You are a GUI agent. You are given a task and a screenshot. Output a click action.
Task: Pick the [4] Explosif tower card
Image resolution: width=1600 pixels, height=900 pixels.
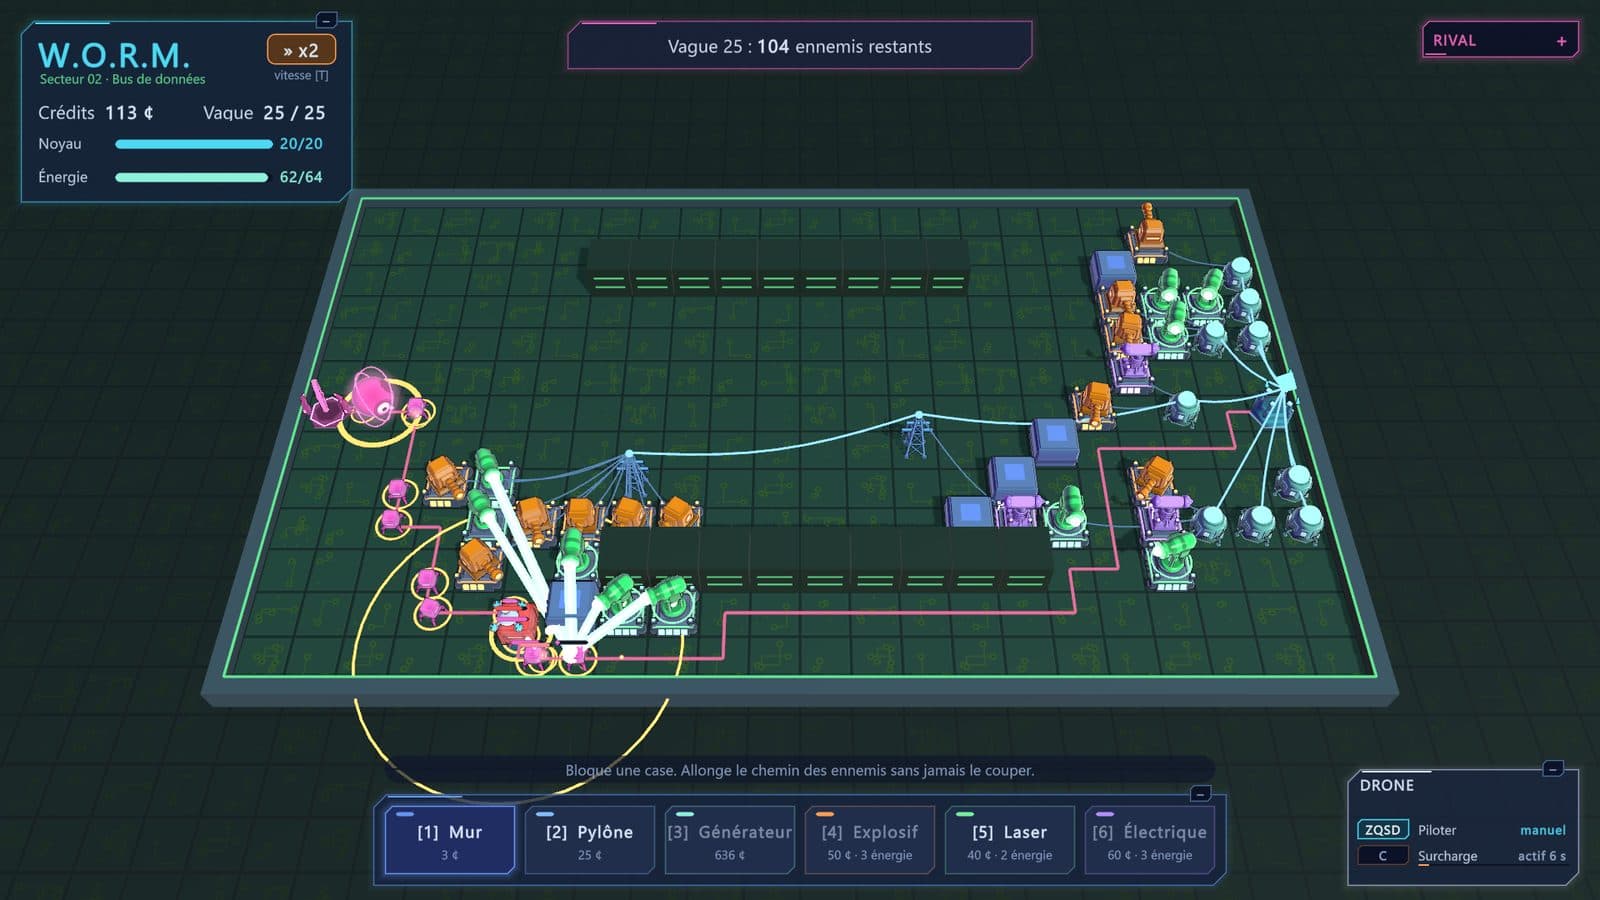[x=870, y=841]
